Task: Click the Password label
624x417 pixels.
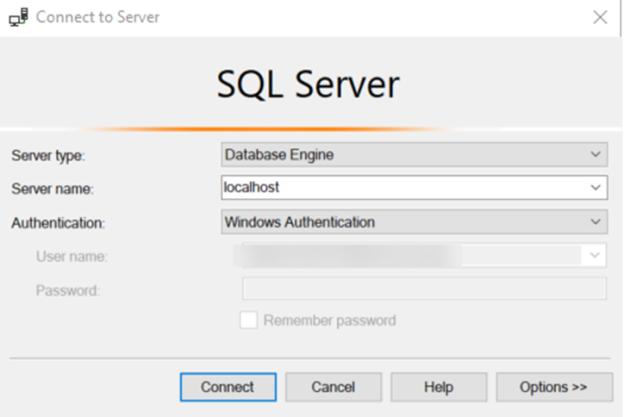Action: [x=68, y=290]
